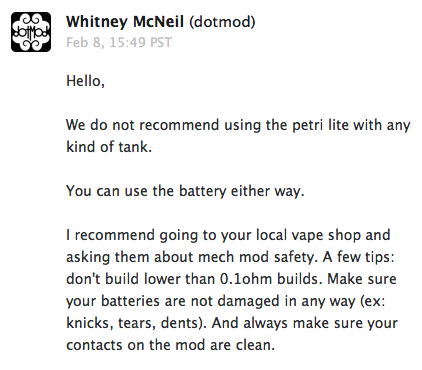Image resolution: width=422 pixels, height=370 pixels.
Task: Click the 'your batteries are not damaged' line
Action: tap(173, 301)
